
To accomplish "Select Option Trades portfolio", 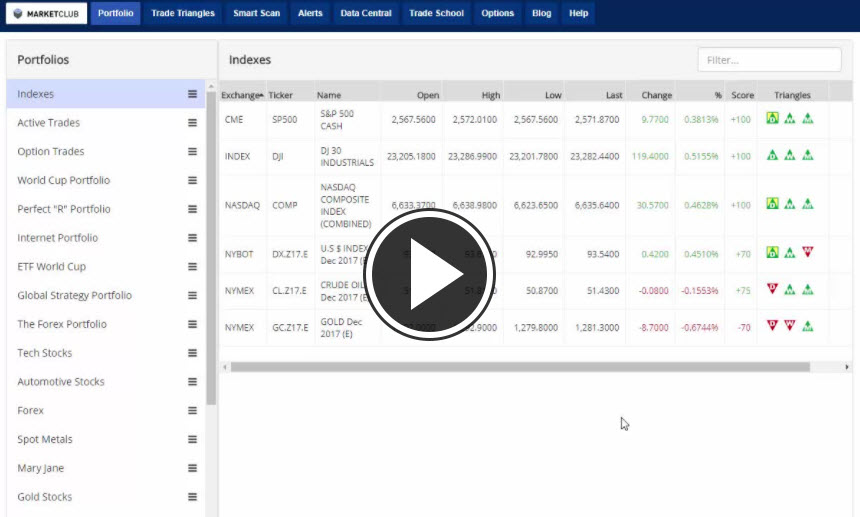I will tap(105, 151).
